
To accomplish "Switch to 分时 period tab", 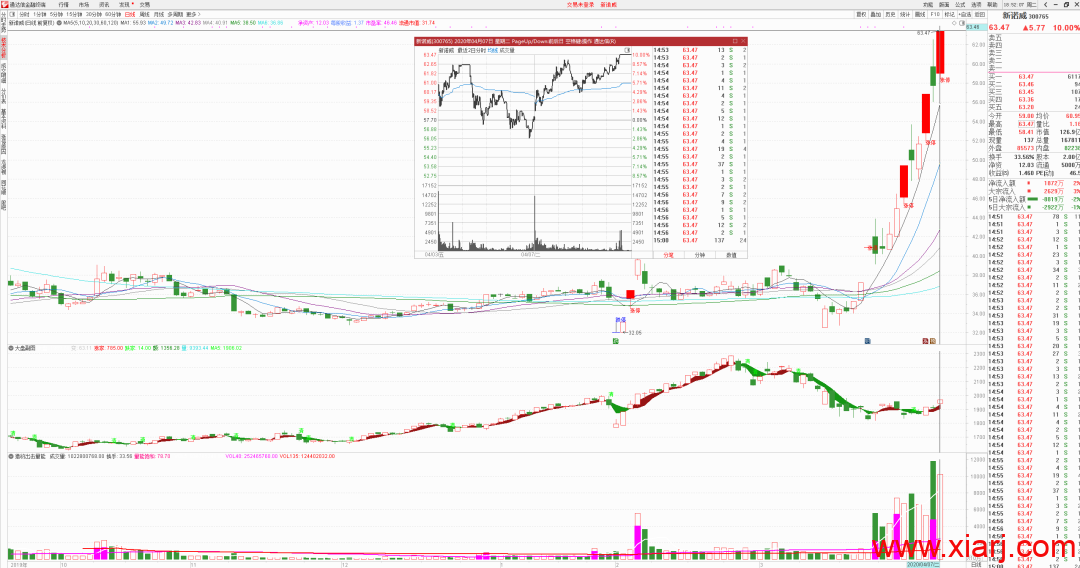I will (x=24, y=14).
